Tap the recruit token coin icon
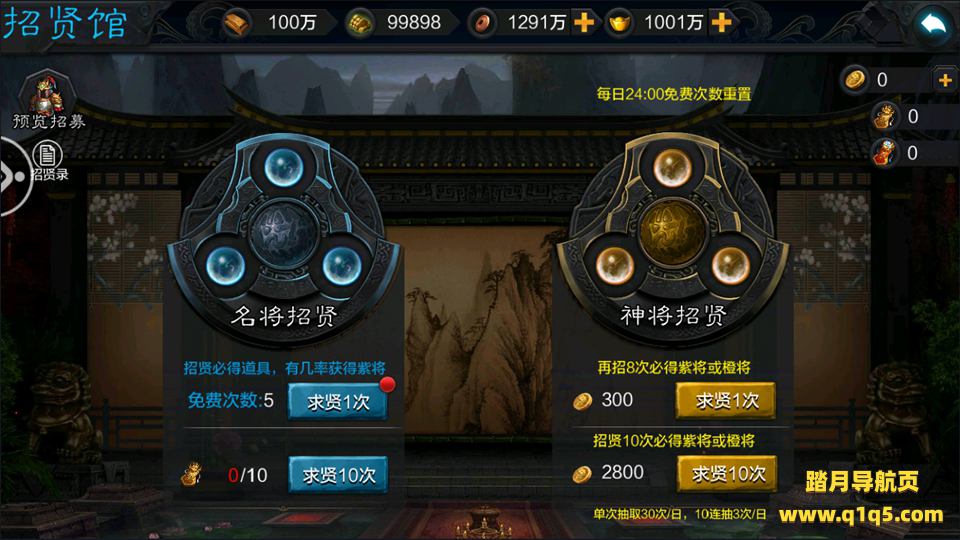 [855, 80]
